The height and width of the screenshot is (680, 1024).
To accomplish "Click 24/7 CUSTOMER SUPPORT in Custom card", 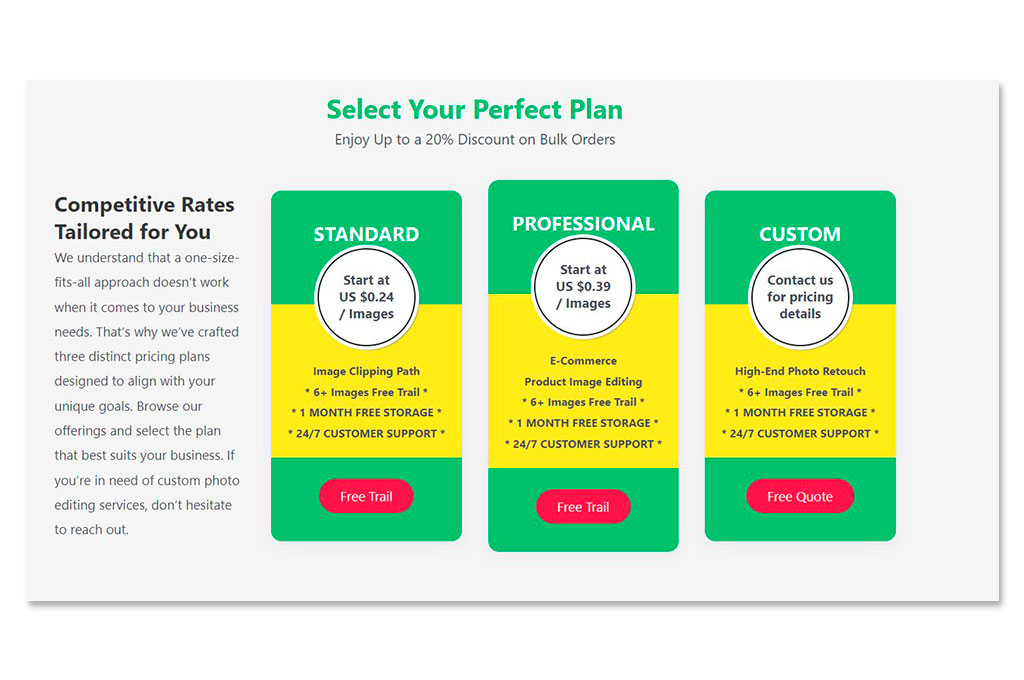I will pyautogui.click(x=800, y=433).
